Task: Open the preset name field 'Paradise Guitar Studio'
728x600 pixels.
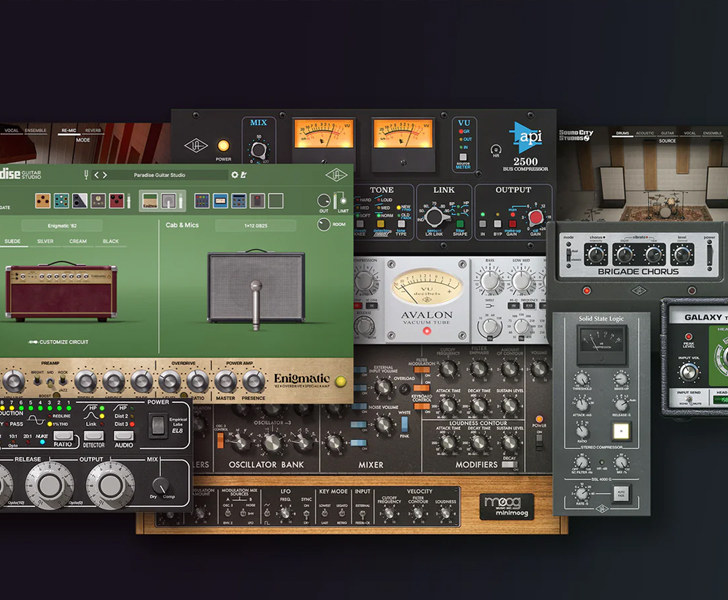Action: click(x=159, y=175)
